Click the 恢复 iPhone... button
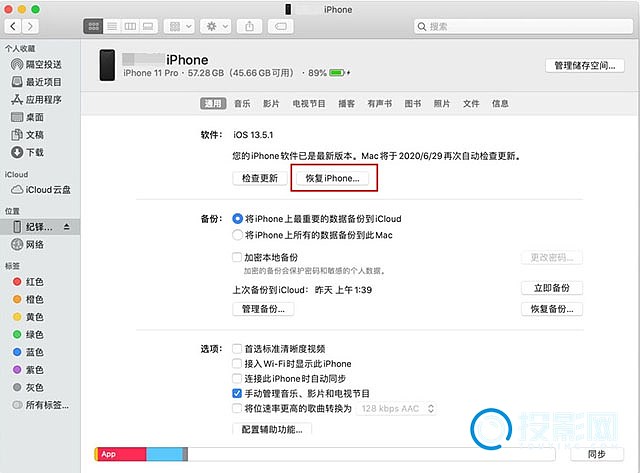The height and width of the screenshot is (473, 640). point(335,178)
